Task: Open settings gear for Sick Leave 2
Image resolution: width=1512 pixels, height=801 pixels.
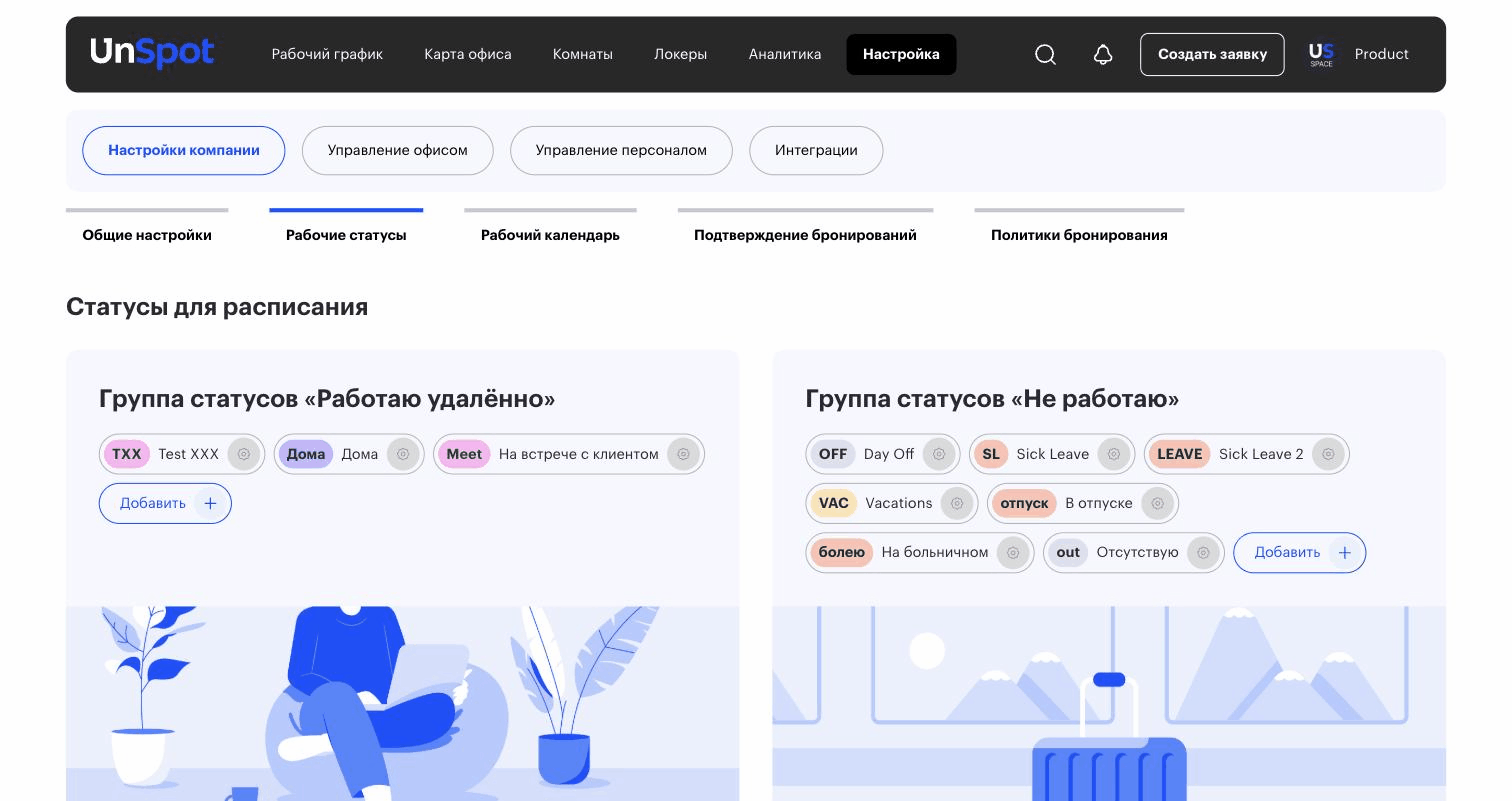Action: [1328, 454]
